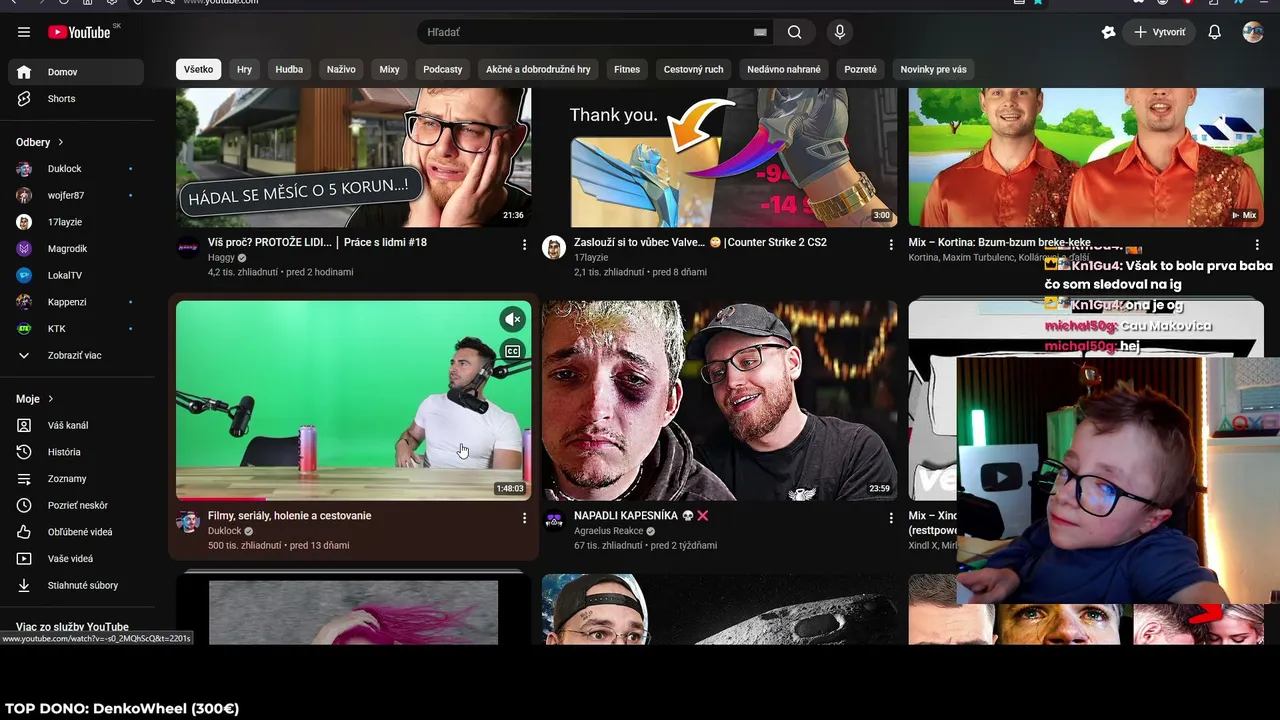Open options menu for Mix – Kortina
The width and height of the screenshot is (1280, 720).
point(1257,244)
